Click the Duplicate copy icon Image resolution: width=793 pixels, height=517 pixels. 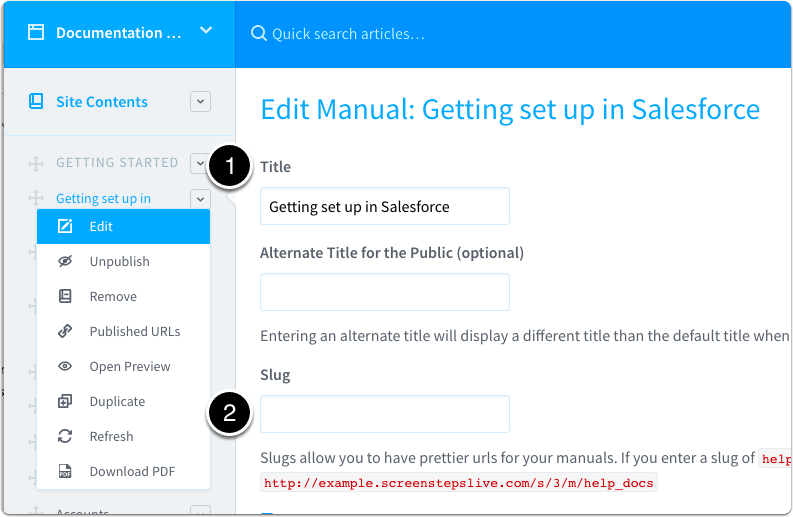pyautogui.click(x=65, y=401)
